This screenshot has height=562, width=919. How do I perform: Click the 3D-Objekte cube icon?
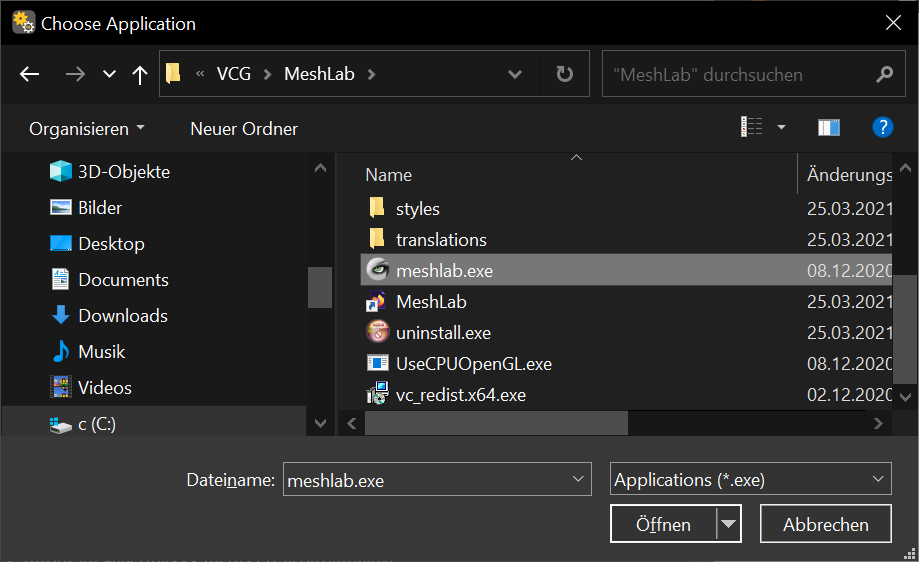[61, 171]
